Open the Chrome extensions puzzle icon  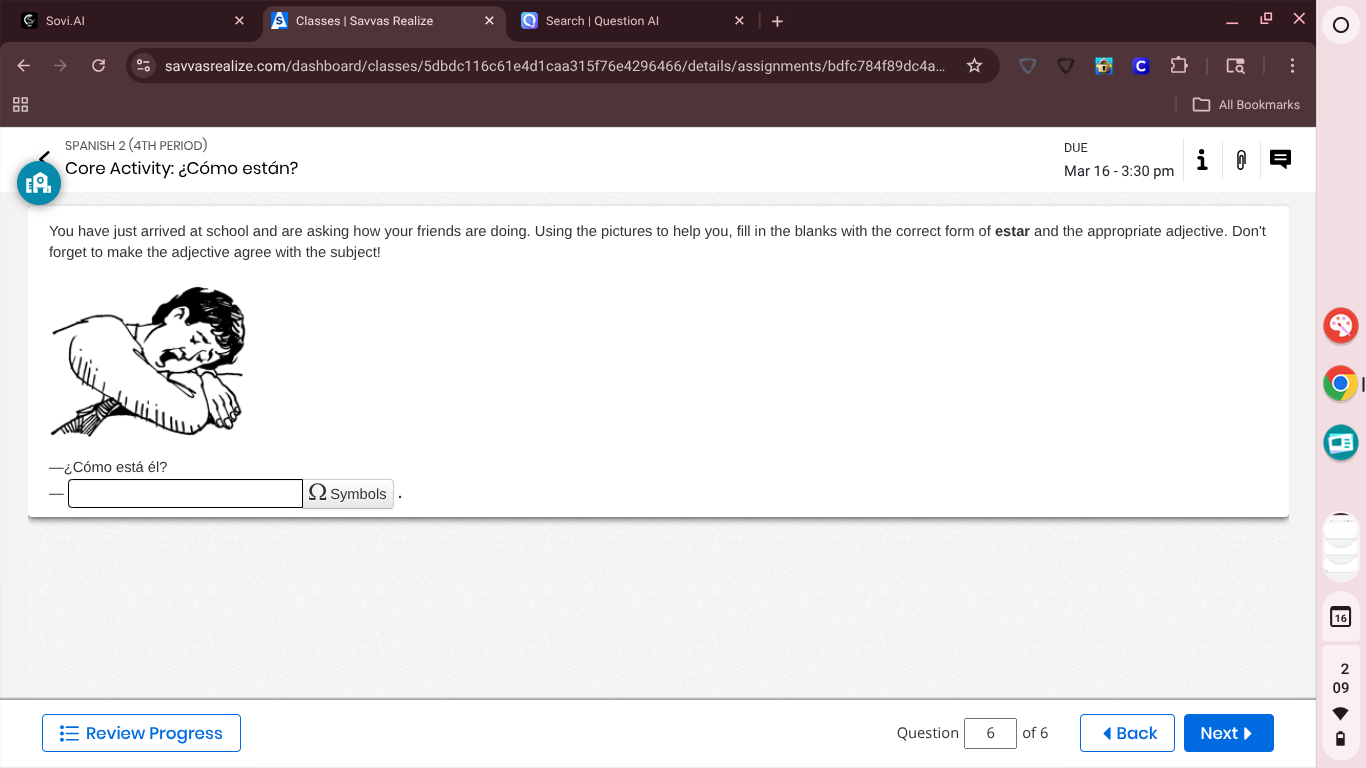click(x=1178, y=65)
